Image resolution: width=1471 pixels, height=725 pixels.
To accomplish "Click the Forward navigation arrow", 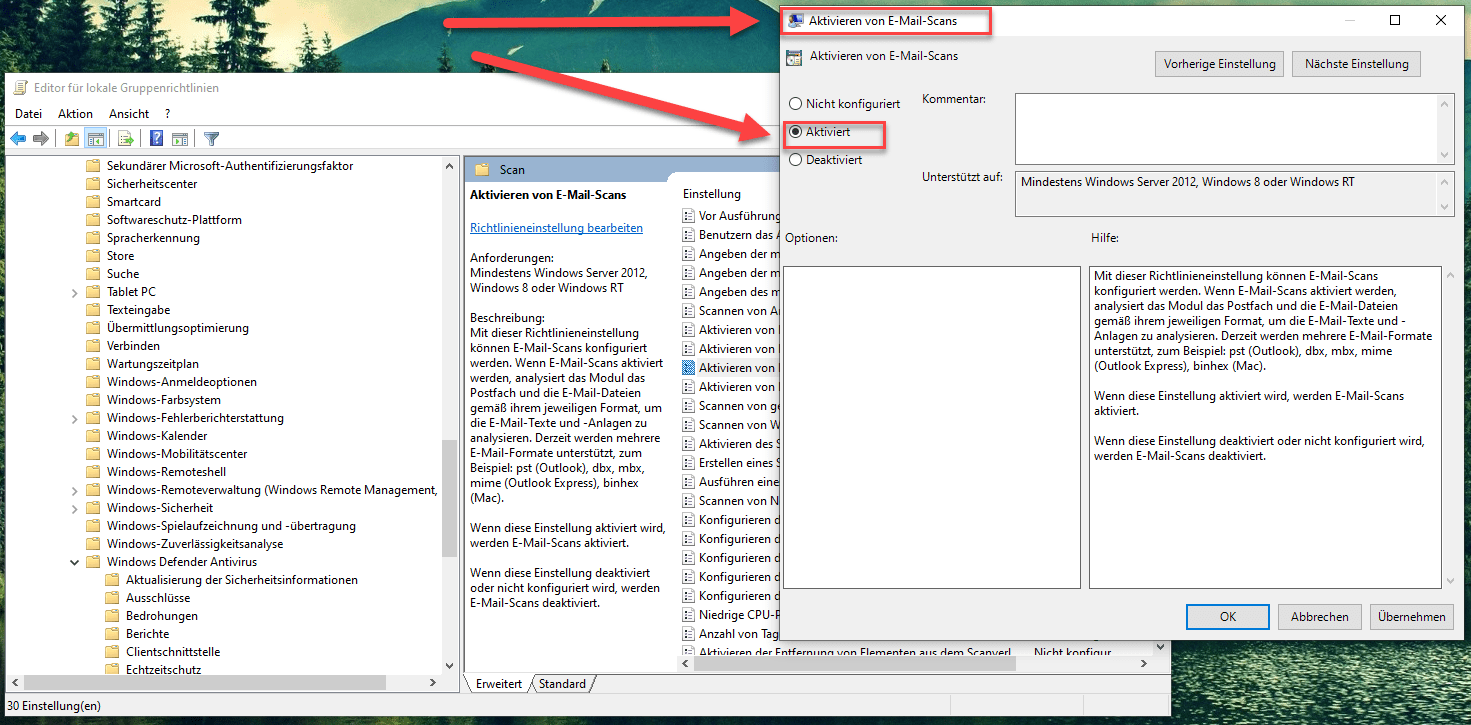I will (x=40, y=137).
